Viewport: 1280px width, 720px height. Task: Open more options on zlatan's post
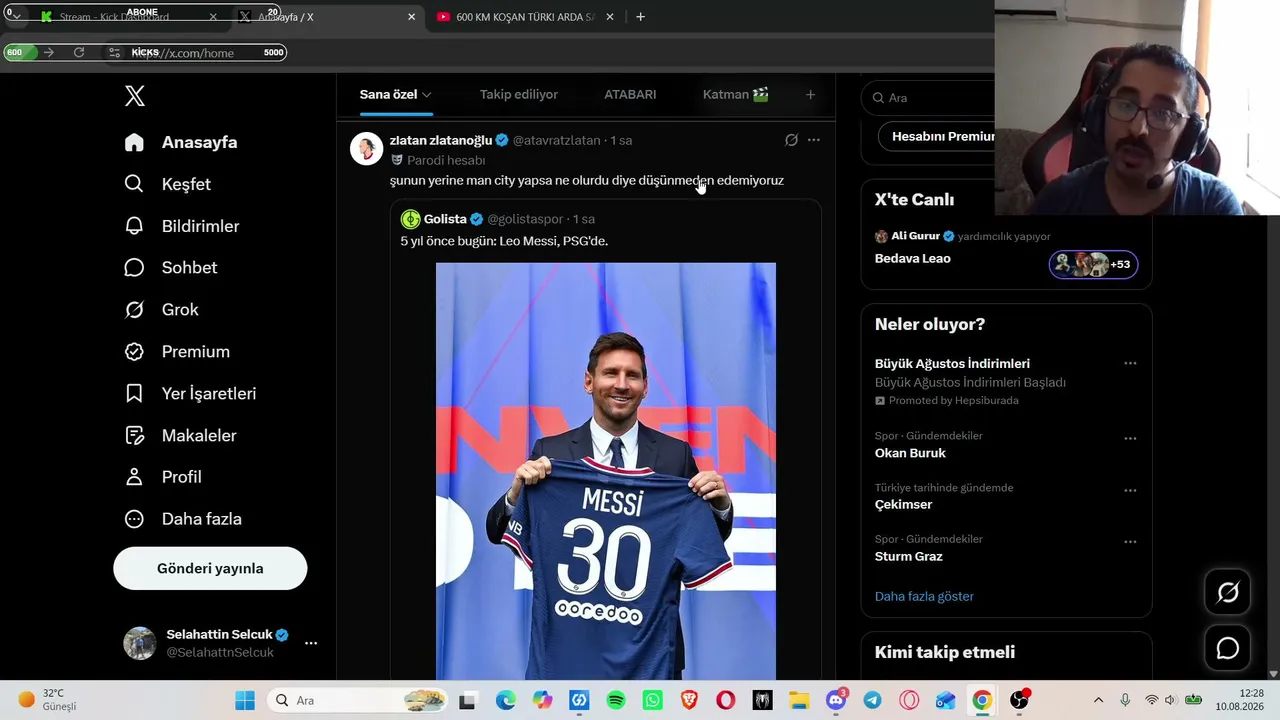click(x=814, y=140)
